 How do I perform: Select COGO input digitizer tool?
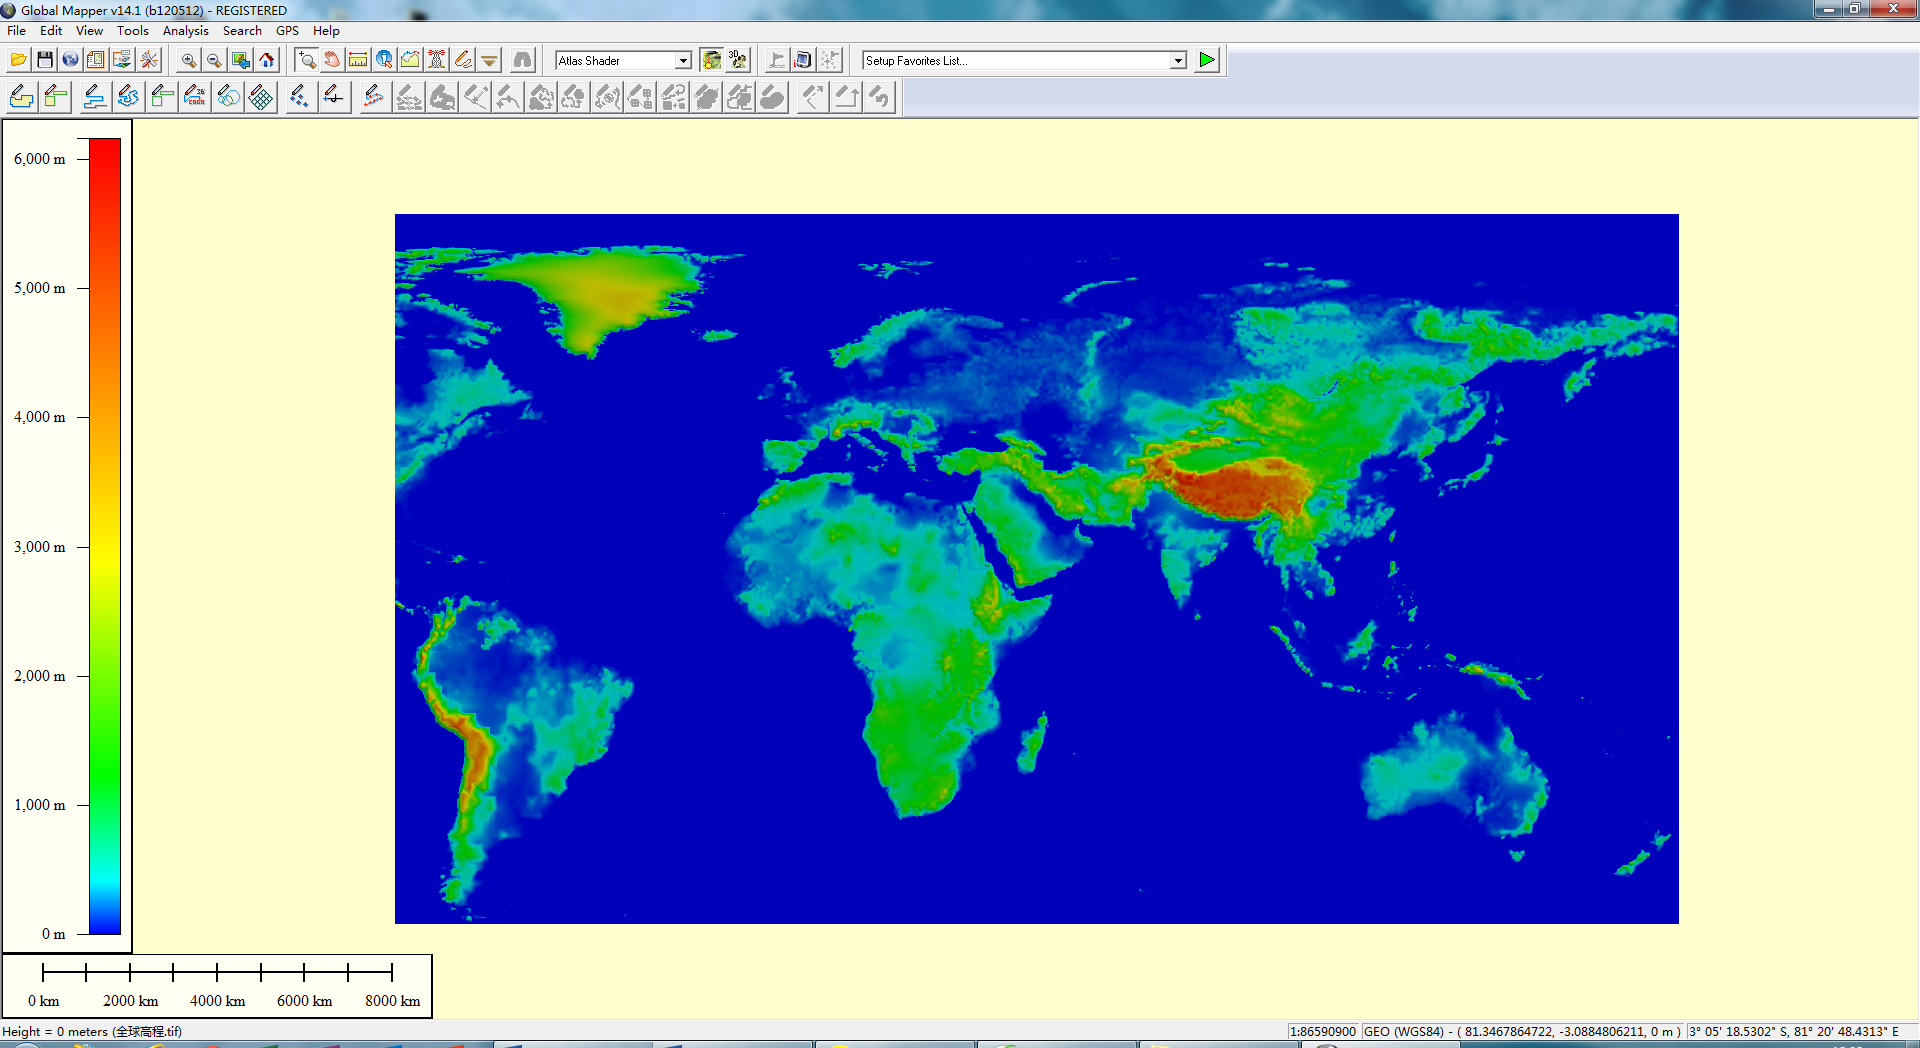[194, 97]
